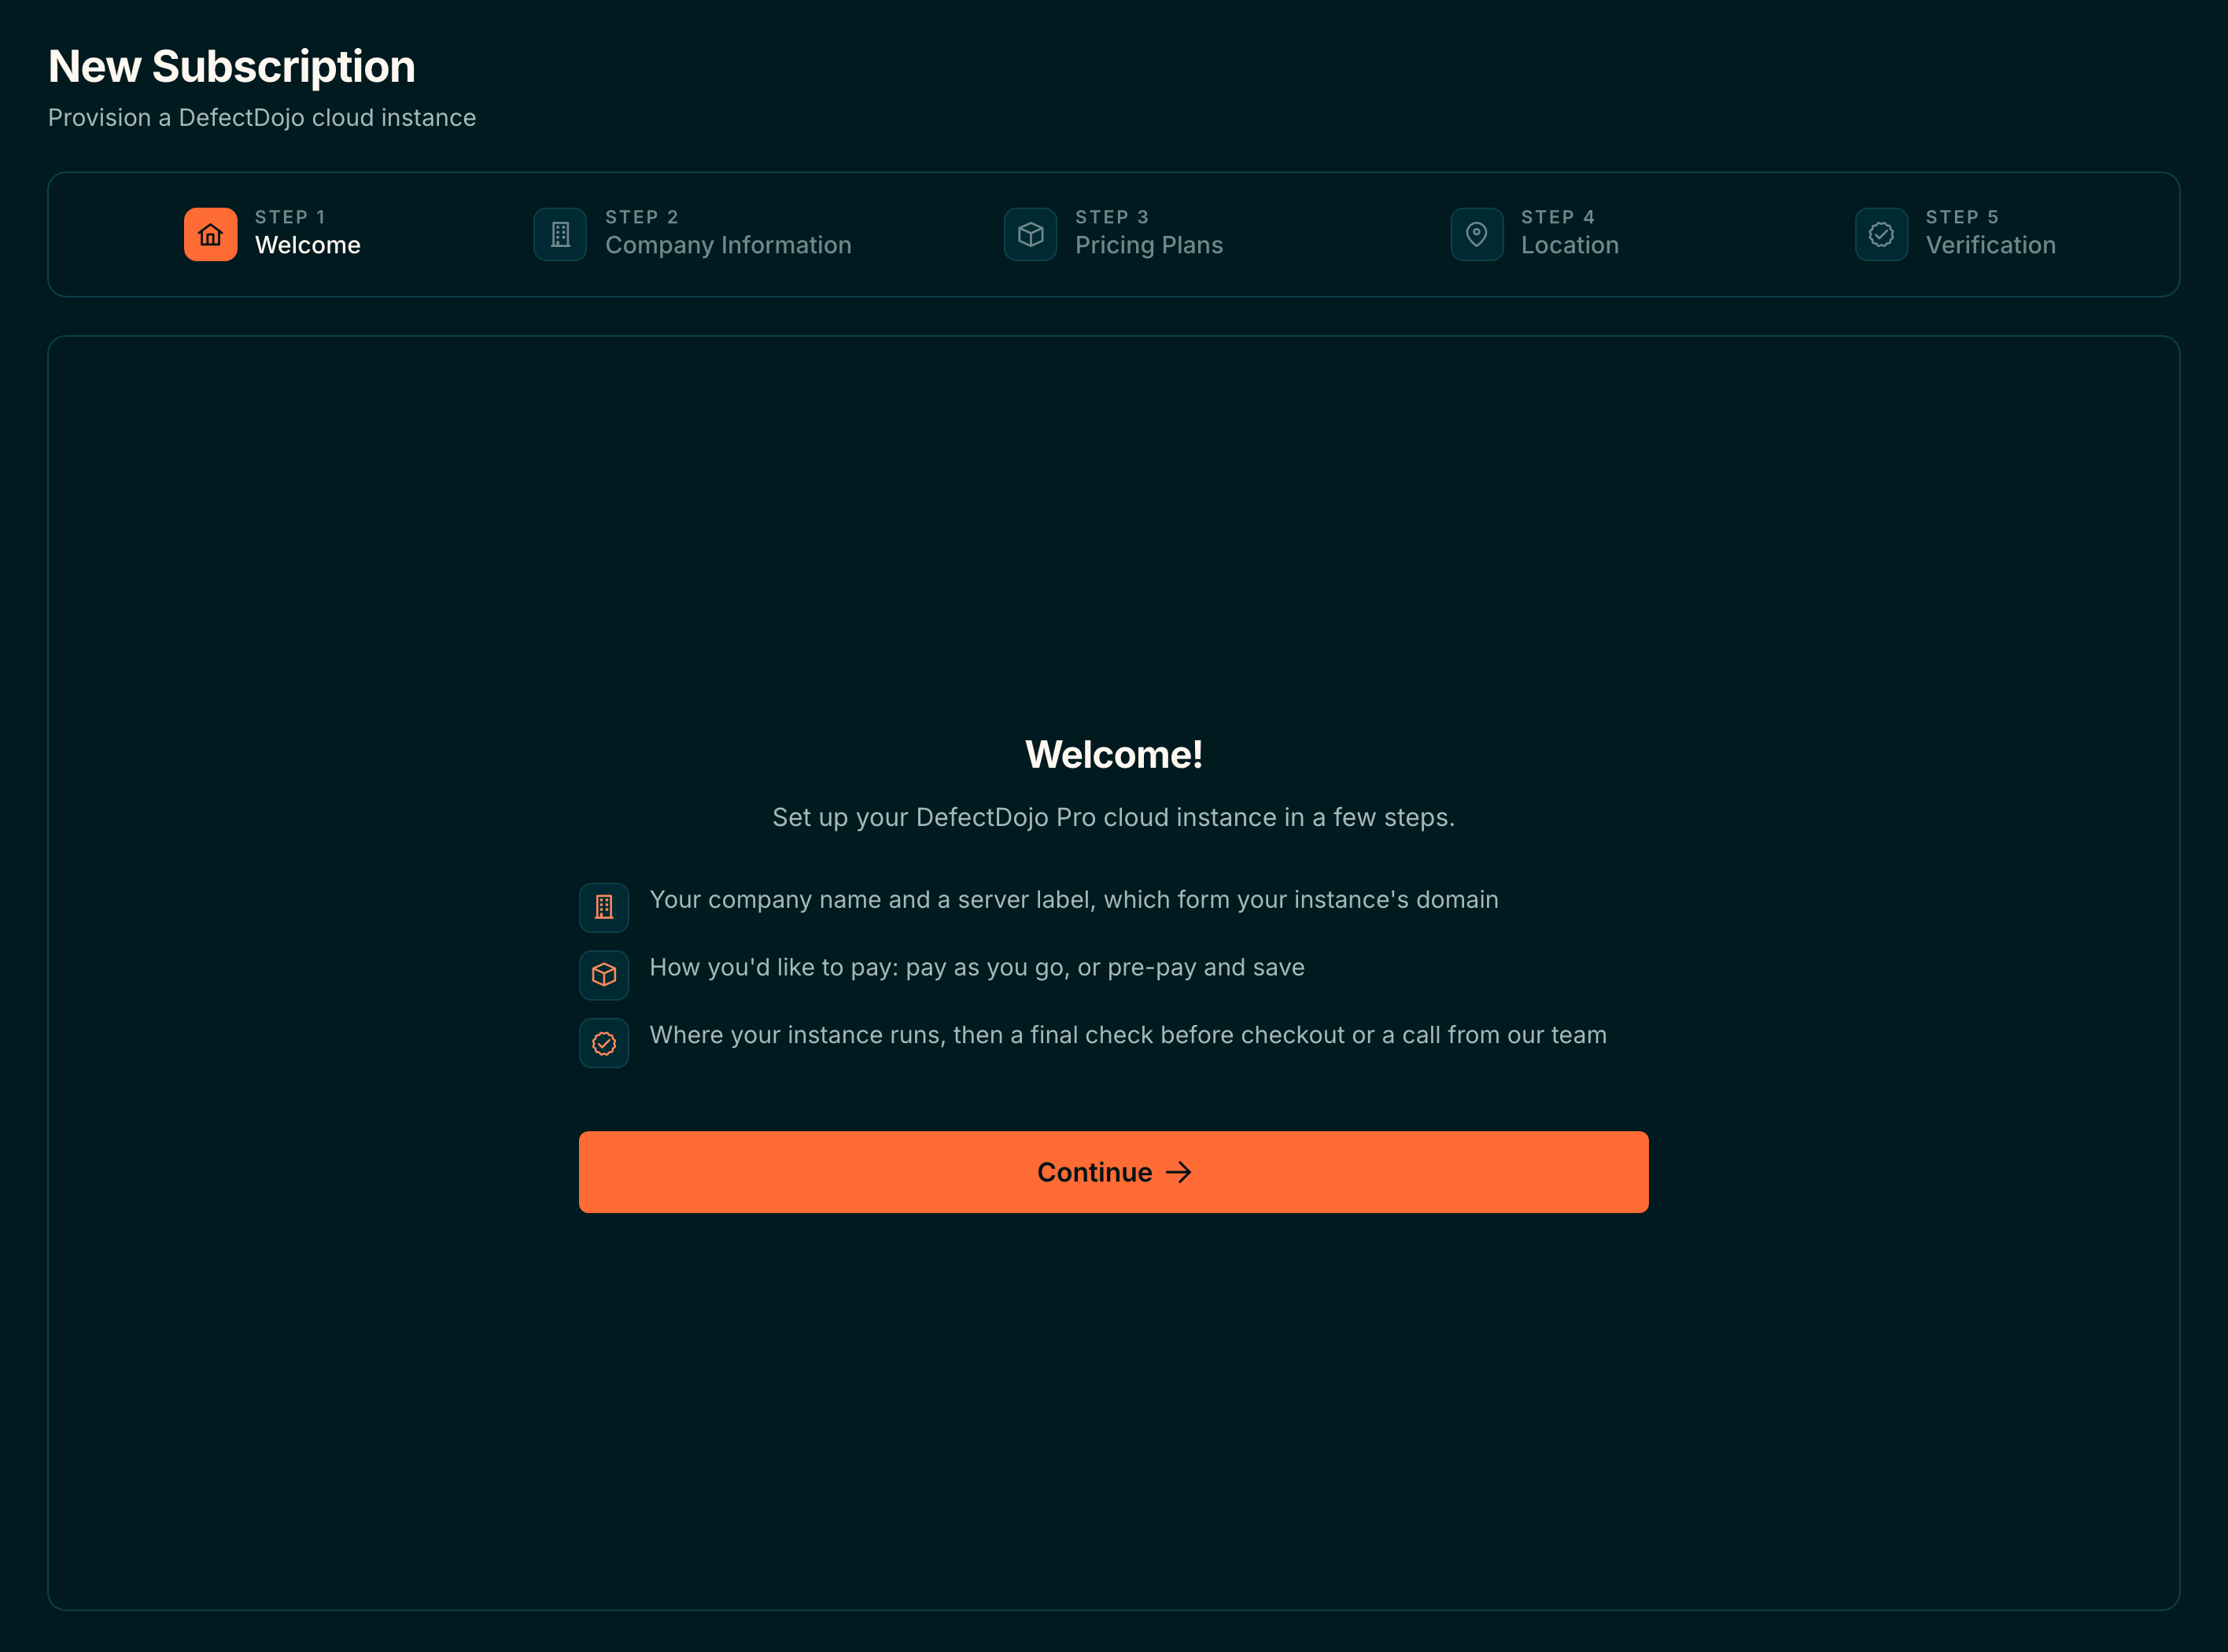Click 'Provision a DefectDojo cloud instance' subtitle

[262, 118]
